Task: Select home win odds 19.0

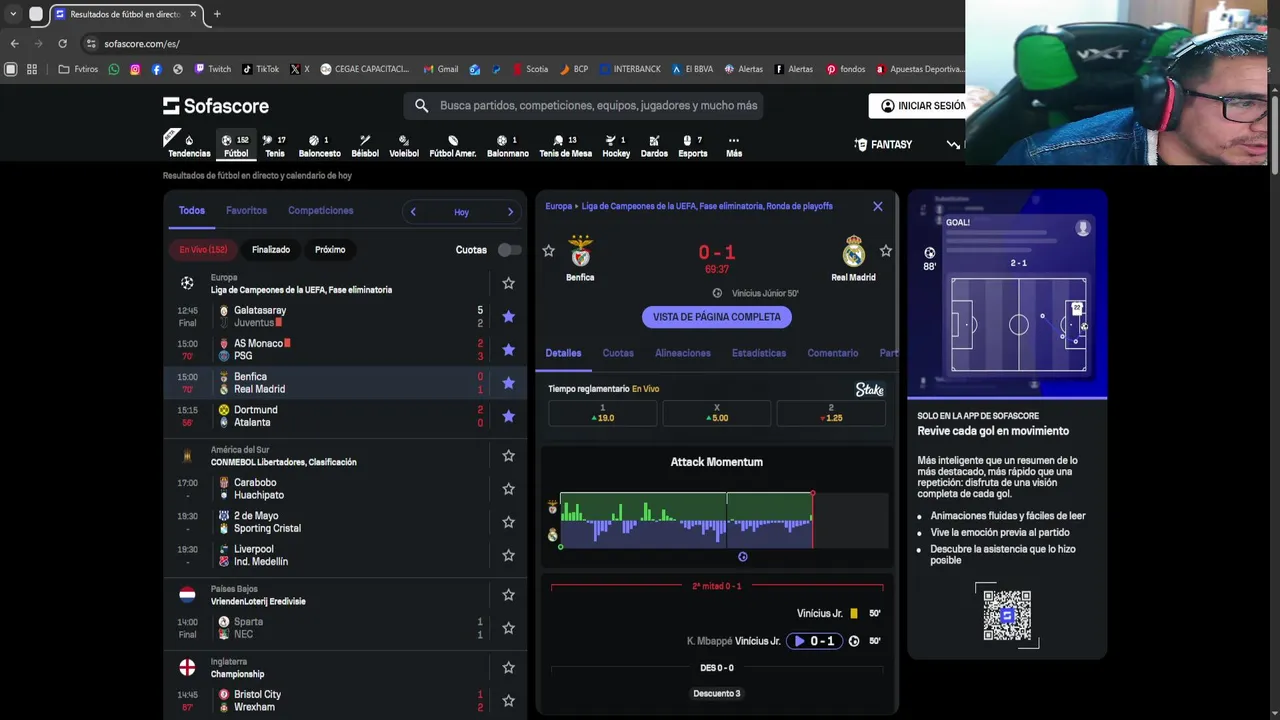Action: (602, 414)
